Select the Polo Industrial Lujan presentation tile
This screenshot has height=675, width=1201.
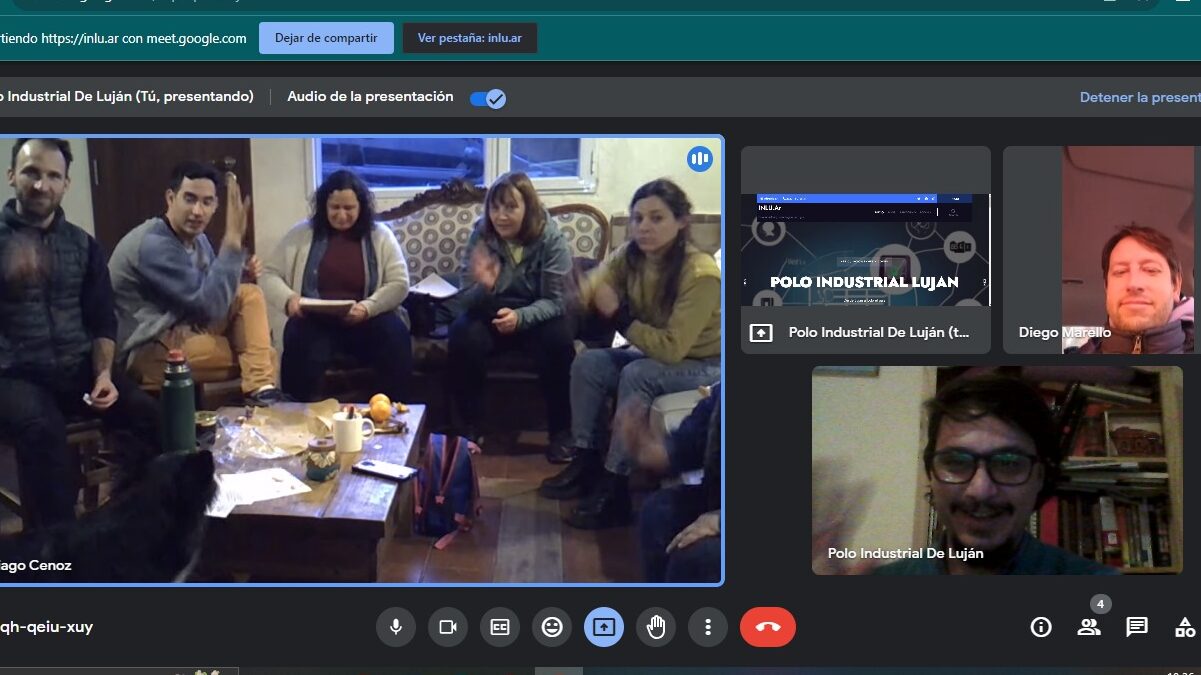[865, 250]
